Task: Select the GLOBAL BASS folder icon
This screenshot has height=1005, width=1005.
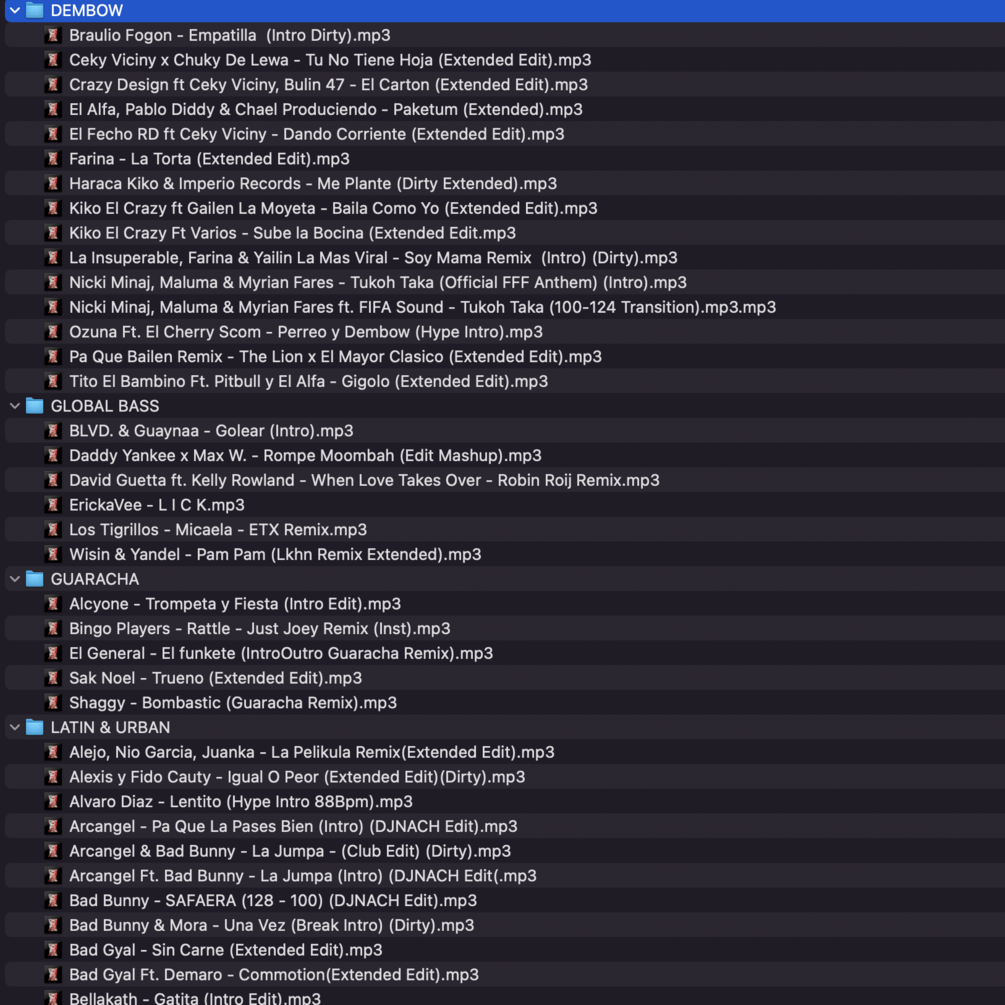Action: tap(35, 406)
